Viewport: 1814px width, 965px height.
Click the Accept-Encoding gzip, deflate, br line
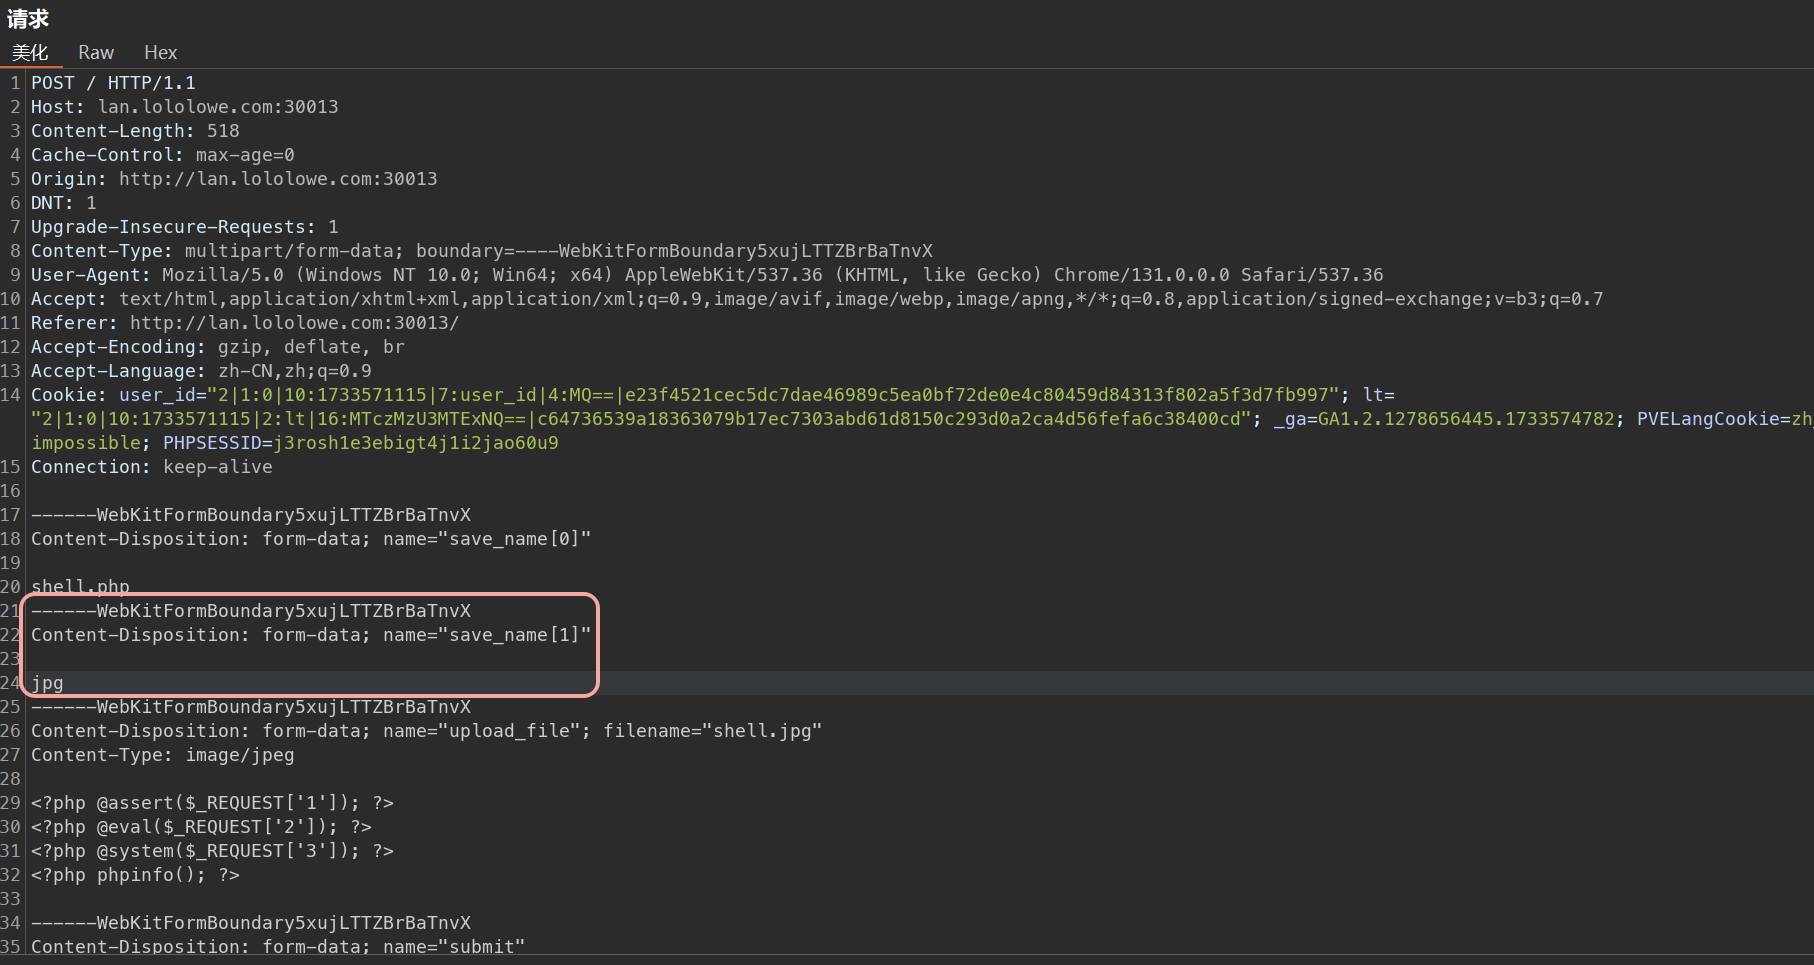pos(218,347)
